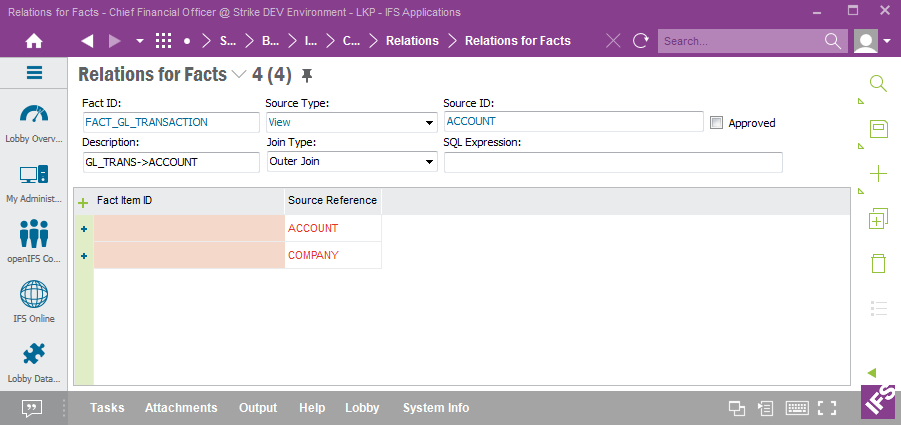Save with the green disk icon

(x=879, y=129)
